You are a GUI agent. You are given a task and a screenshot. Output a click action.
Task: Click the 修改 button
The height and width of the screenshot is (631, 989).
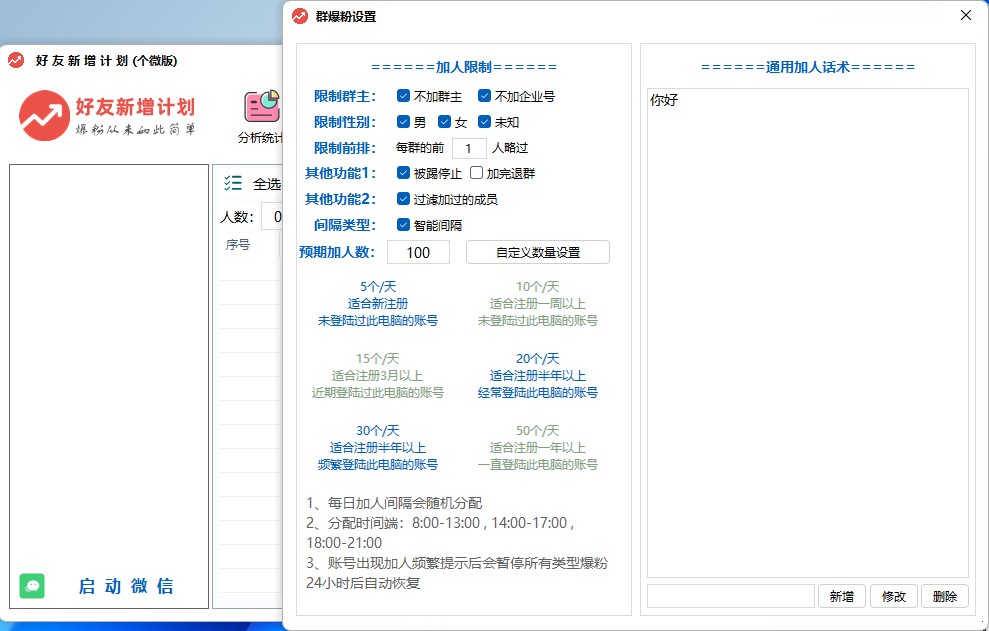pos(893,596)
